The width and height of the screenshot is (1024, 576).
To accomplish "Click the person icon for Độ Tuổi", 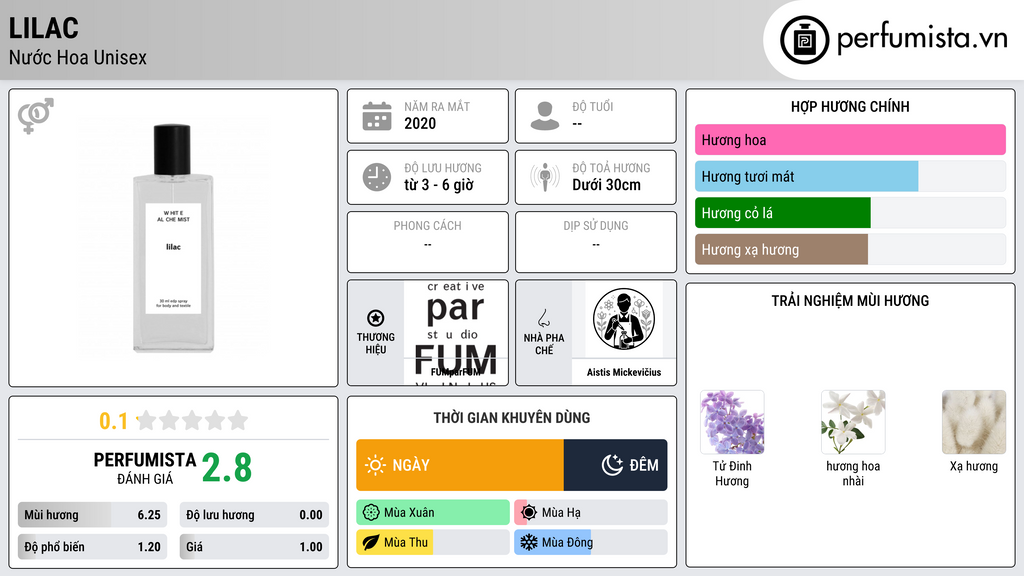I will [545, 116].
